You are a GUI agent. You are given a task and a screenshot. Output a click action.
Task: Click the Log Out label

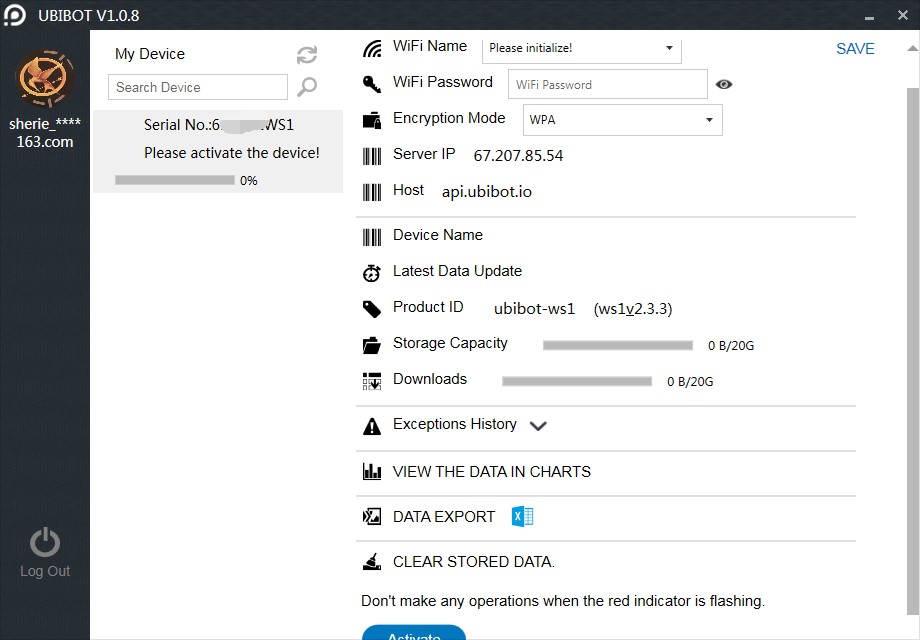[45, 571]
